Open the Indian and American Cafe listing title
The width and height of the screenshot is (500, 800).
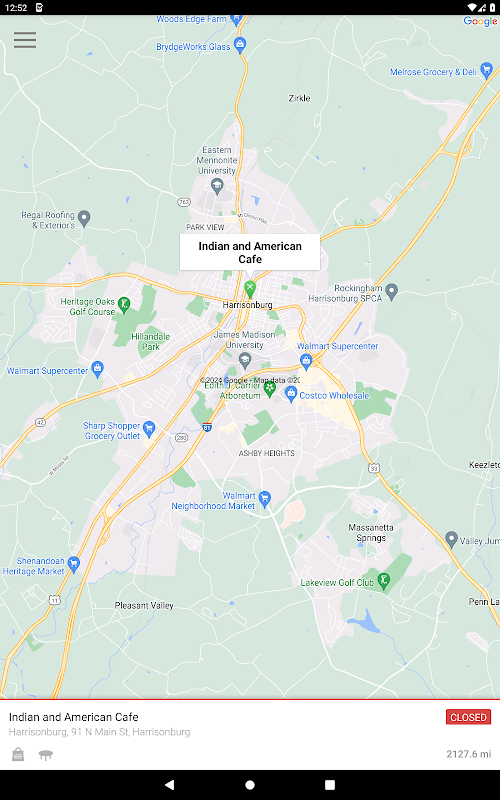click(73, 717)
